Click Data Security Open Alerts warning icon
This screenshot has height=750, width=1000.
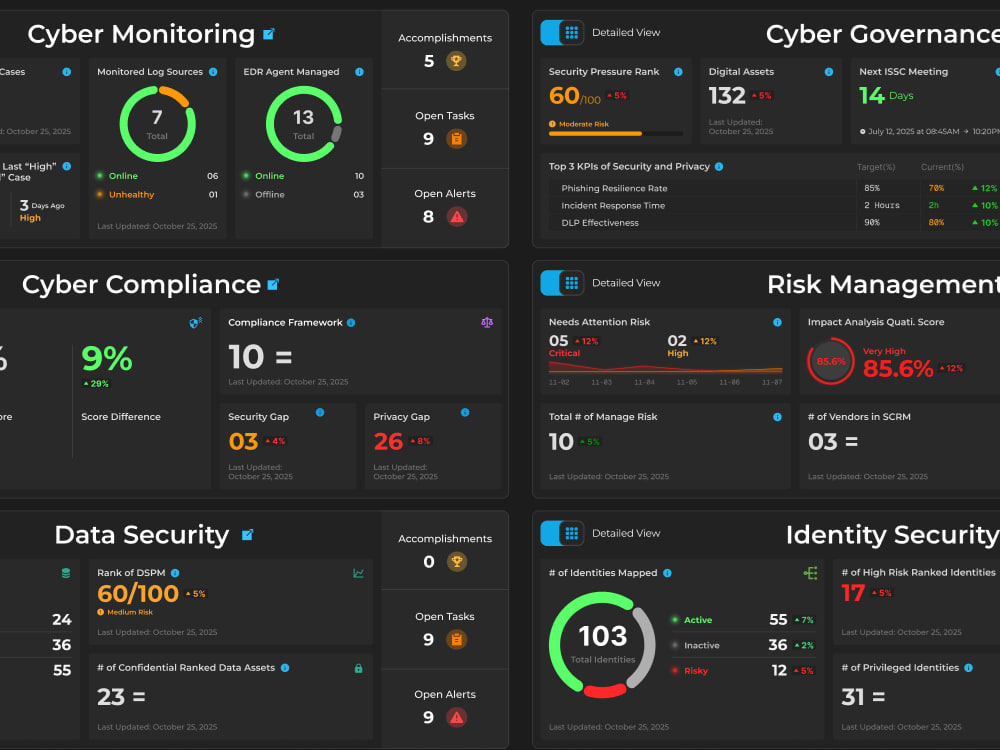click(x=457, y=717)
